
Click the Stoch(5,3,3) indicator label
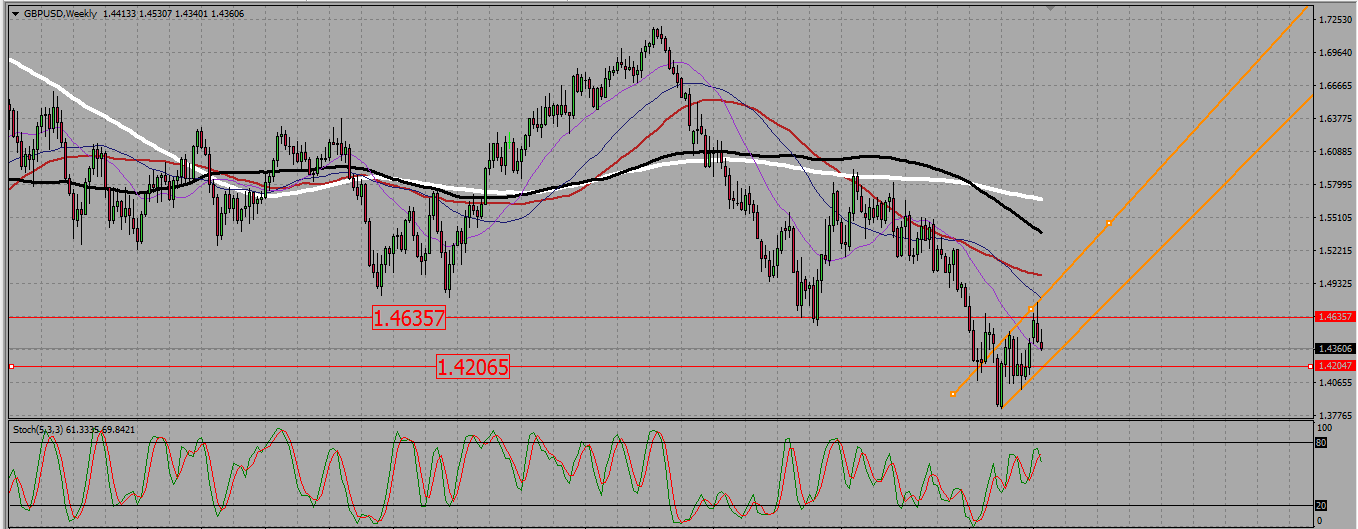tap(72, 429)
